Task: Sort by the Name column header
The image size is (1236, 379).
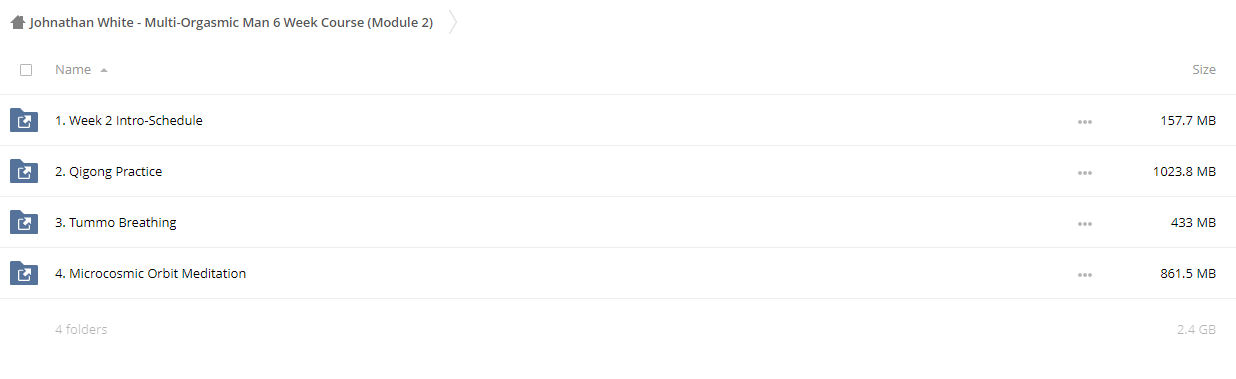Action: pyautogui.click(x=73, y=70)
